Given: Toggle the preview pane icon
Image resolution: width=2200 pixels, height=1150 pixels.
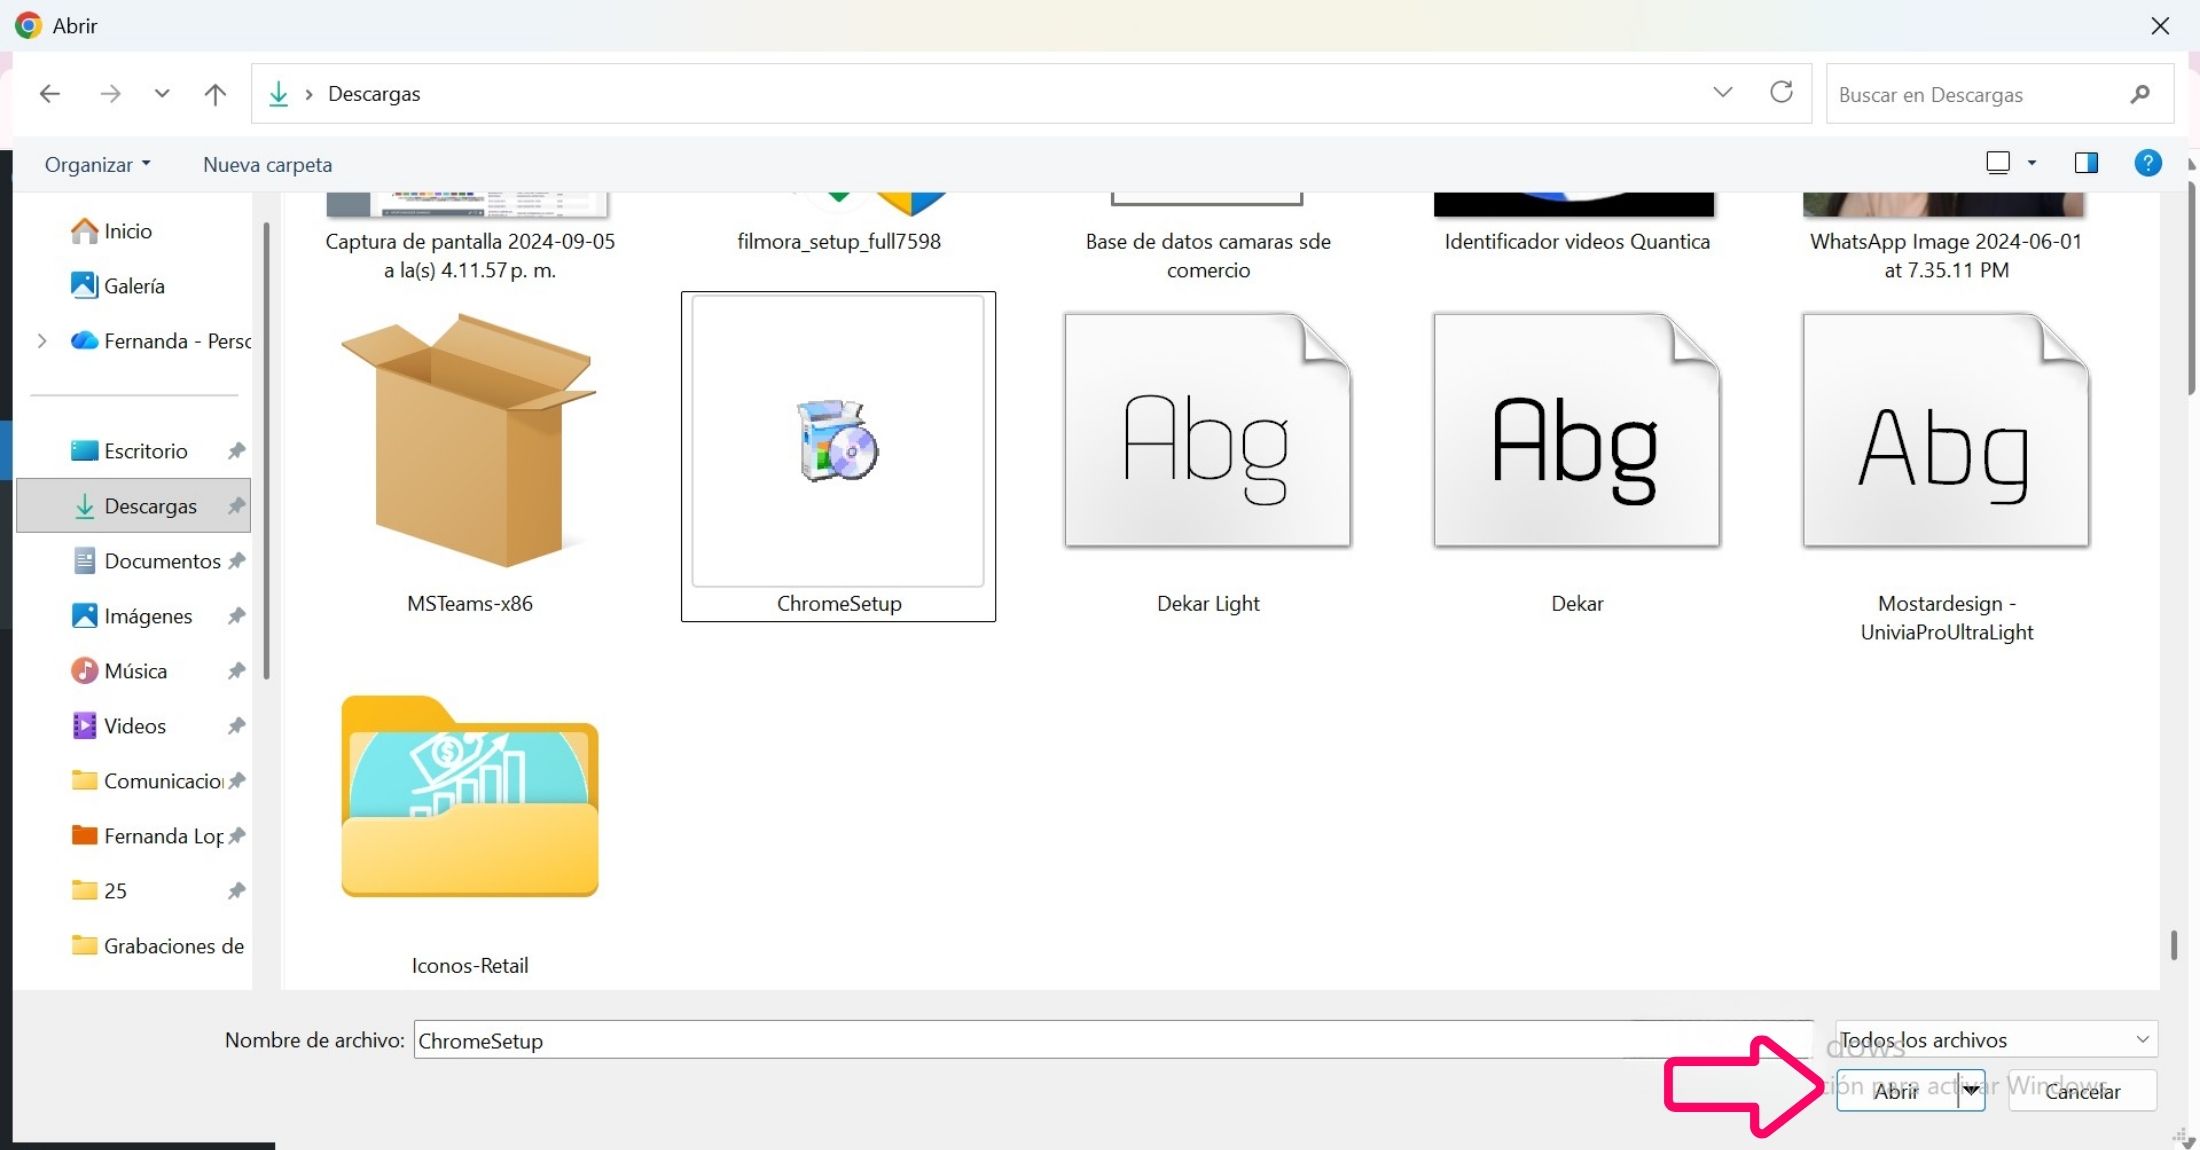Looking at the screenshot, I should tap(2086, 163).
